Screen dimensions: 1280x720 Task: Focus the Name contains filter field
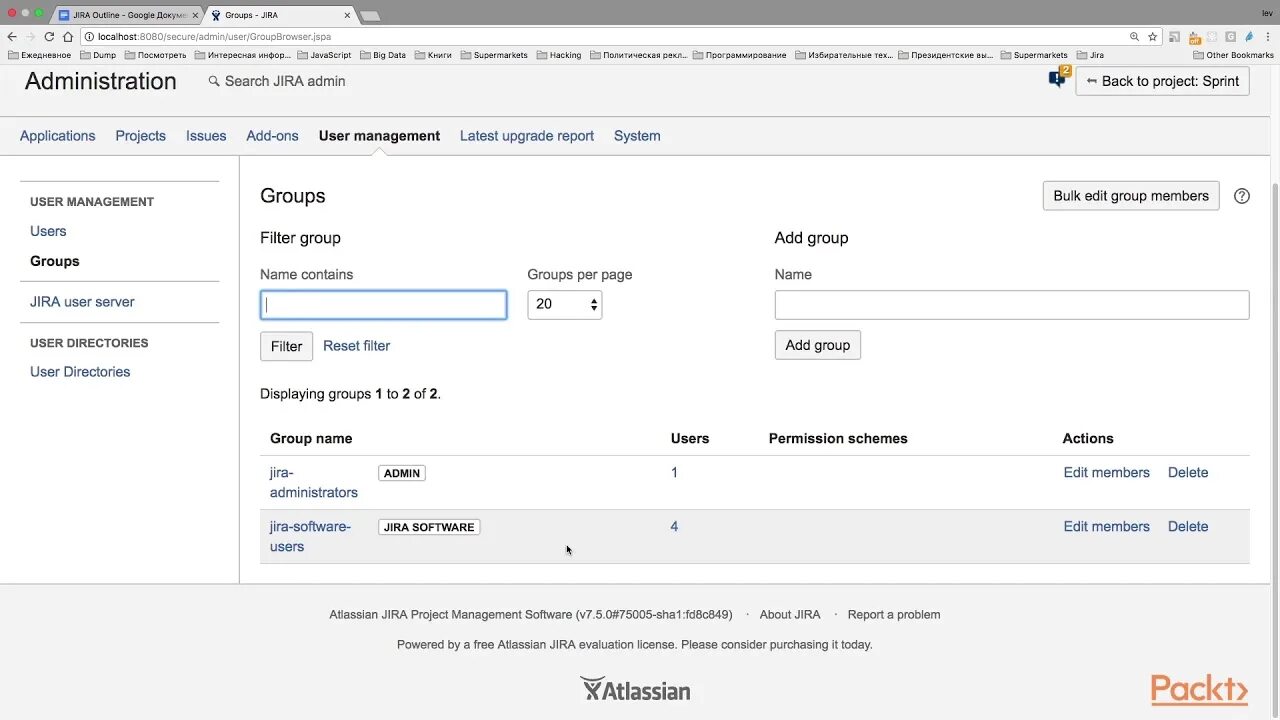[384, 305]
